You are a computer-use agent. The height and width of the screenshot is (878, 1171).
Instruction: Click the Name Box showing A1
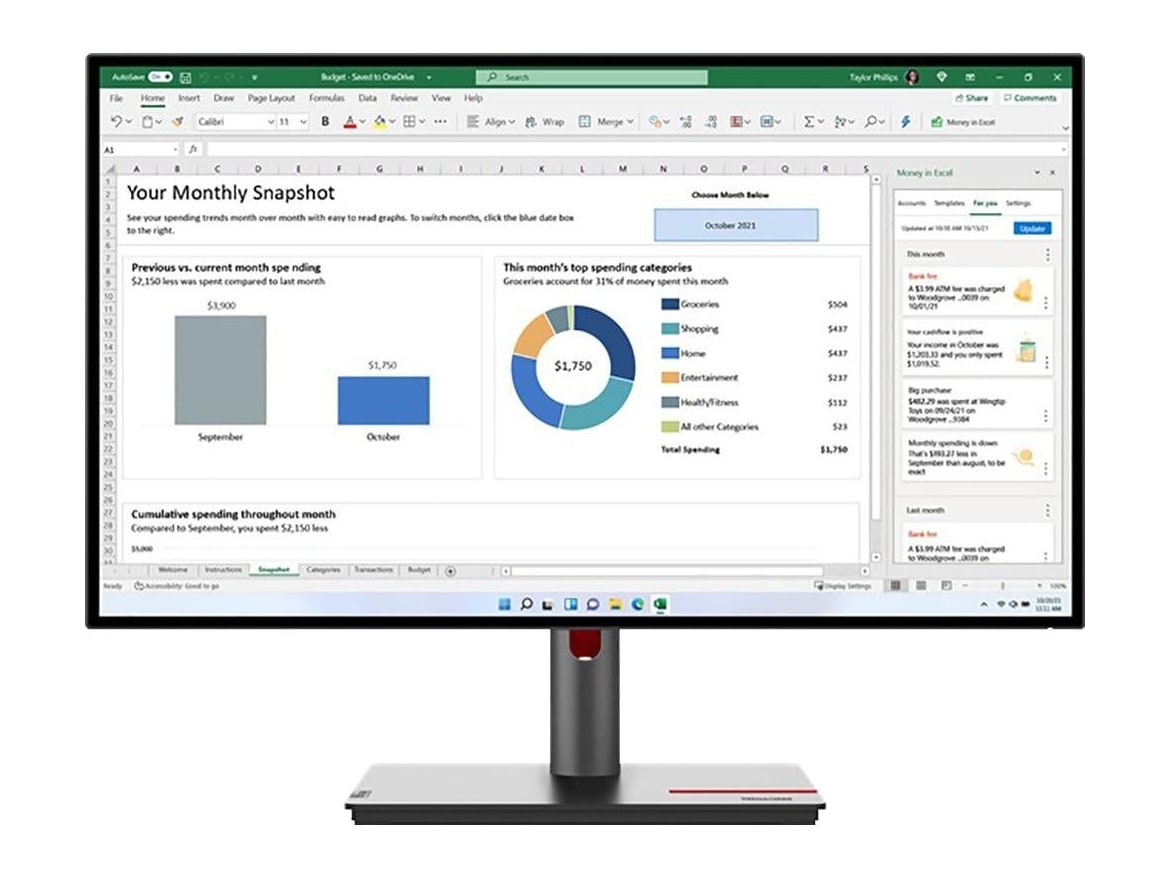tap(140, 149)
